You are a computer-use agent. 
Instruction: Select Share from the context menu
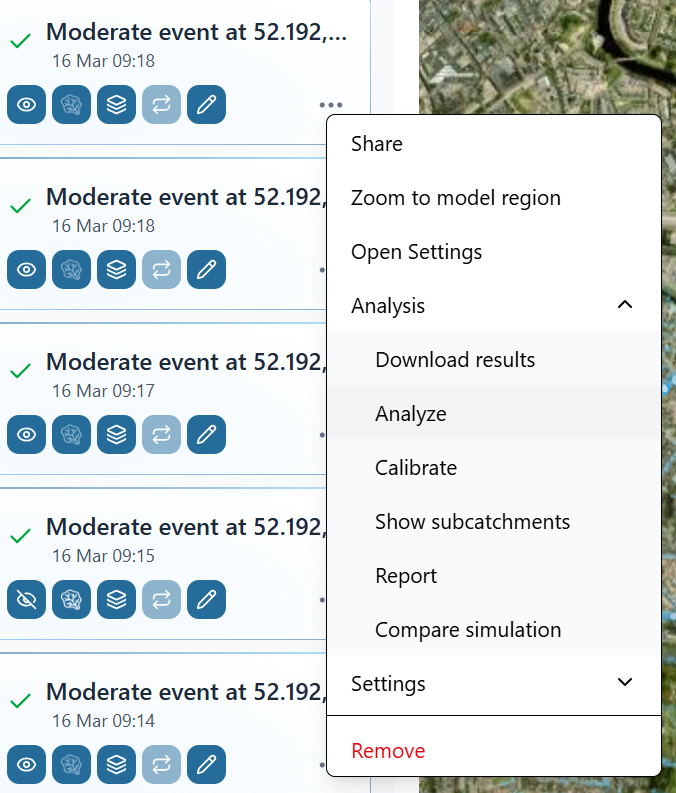coord(377,144)
